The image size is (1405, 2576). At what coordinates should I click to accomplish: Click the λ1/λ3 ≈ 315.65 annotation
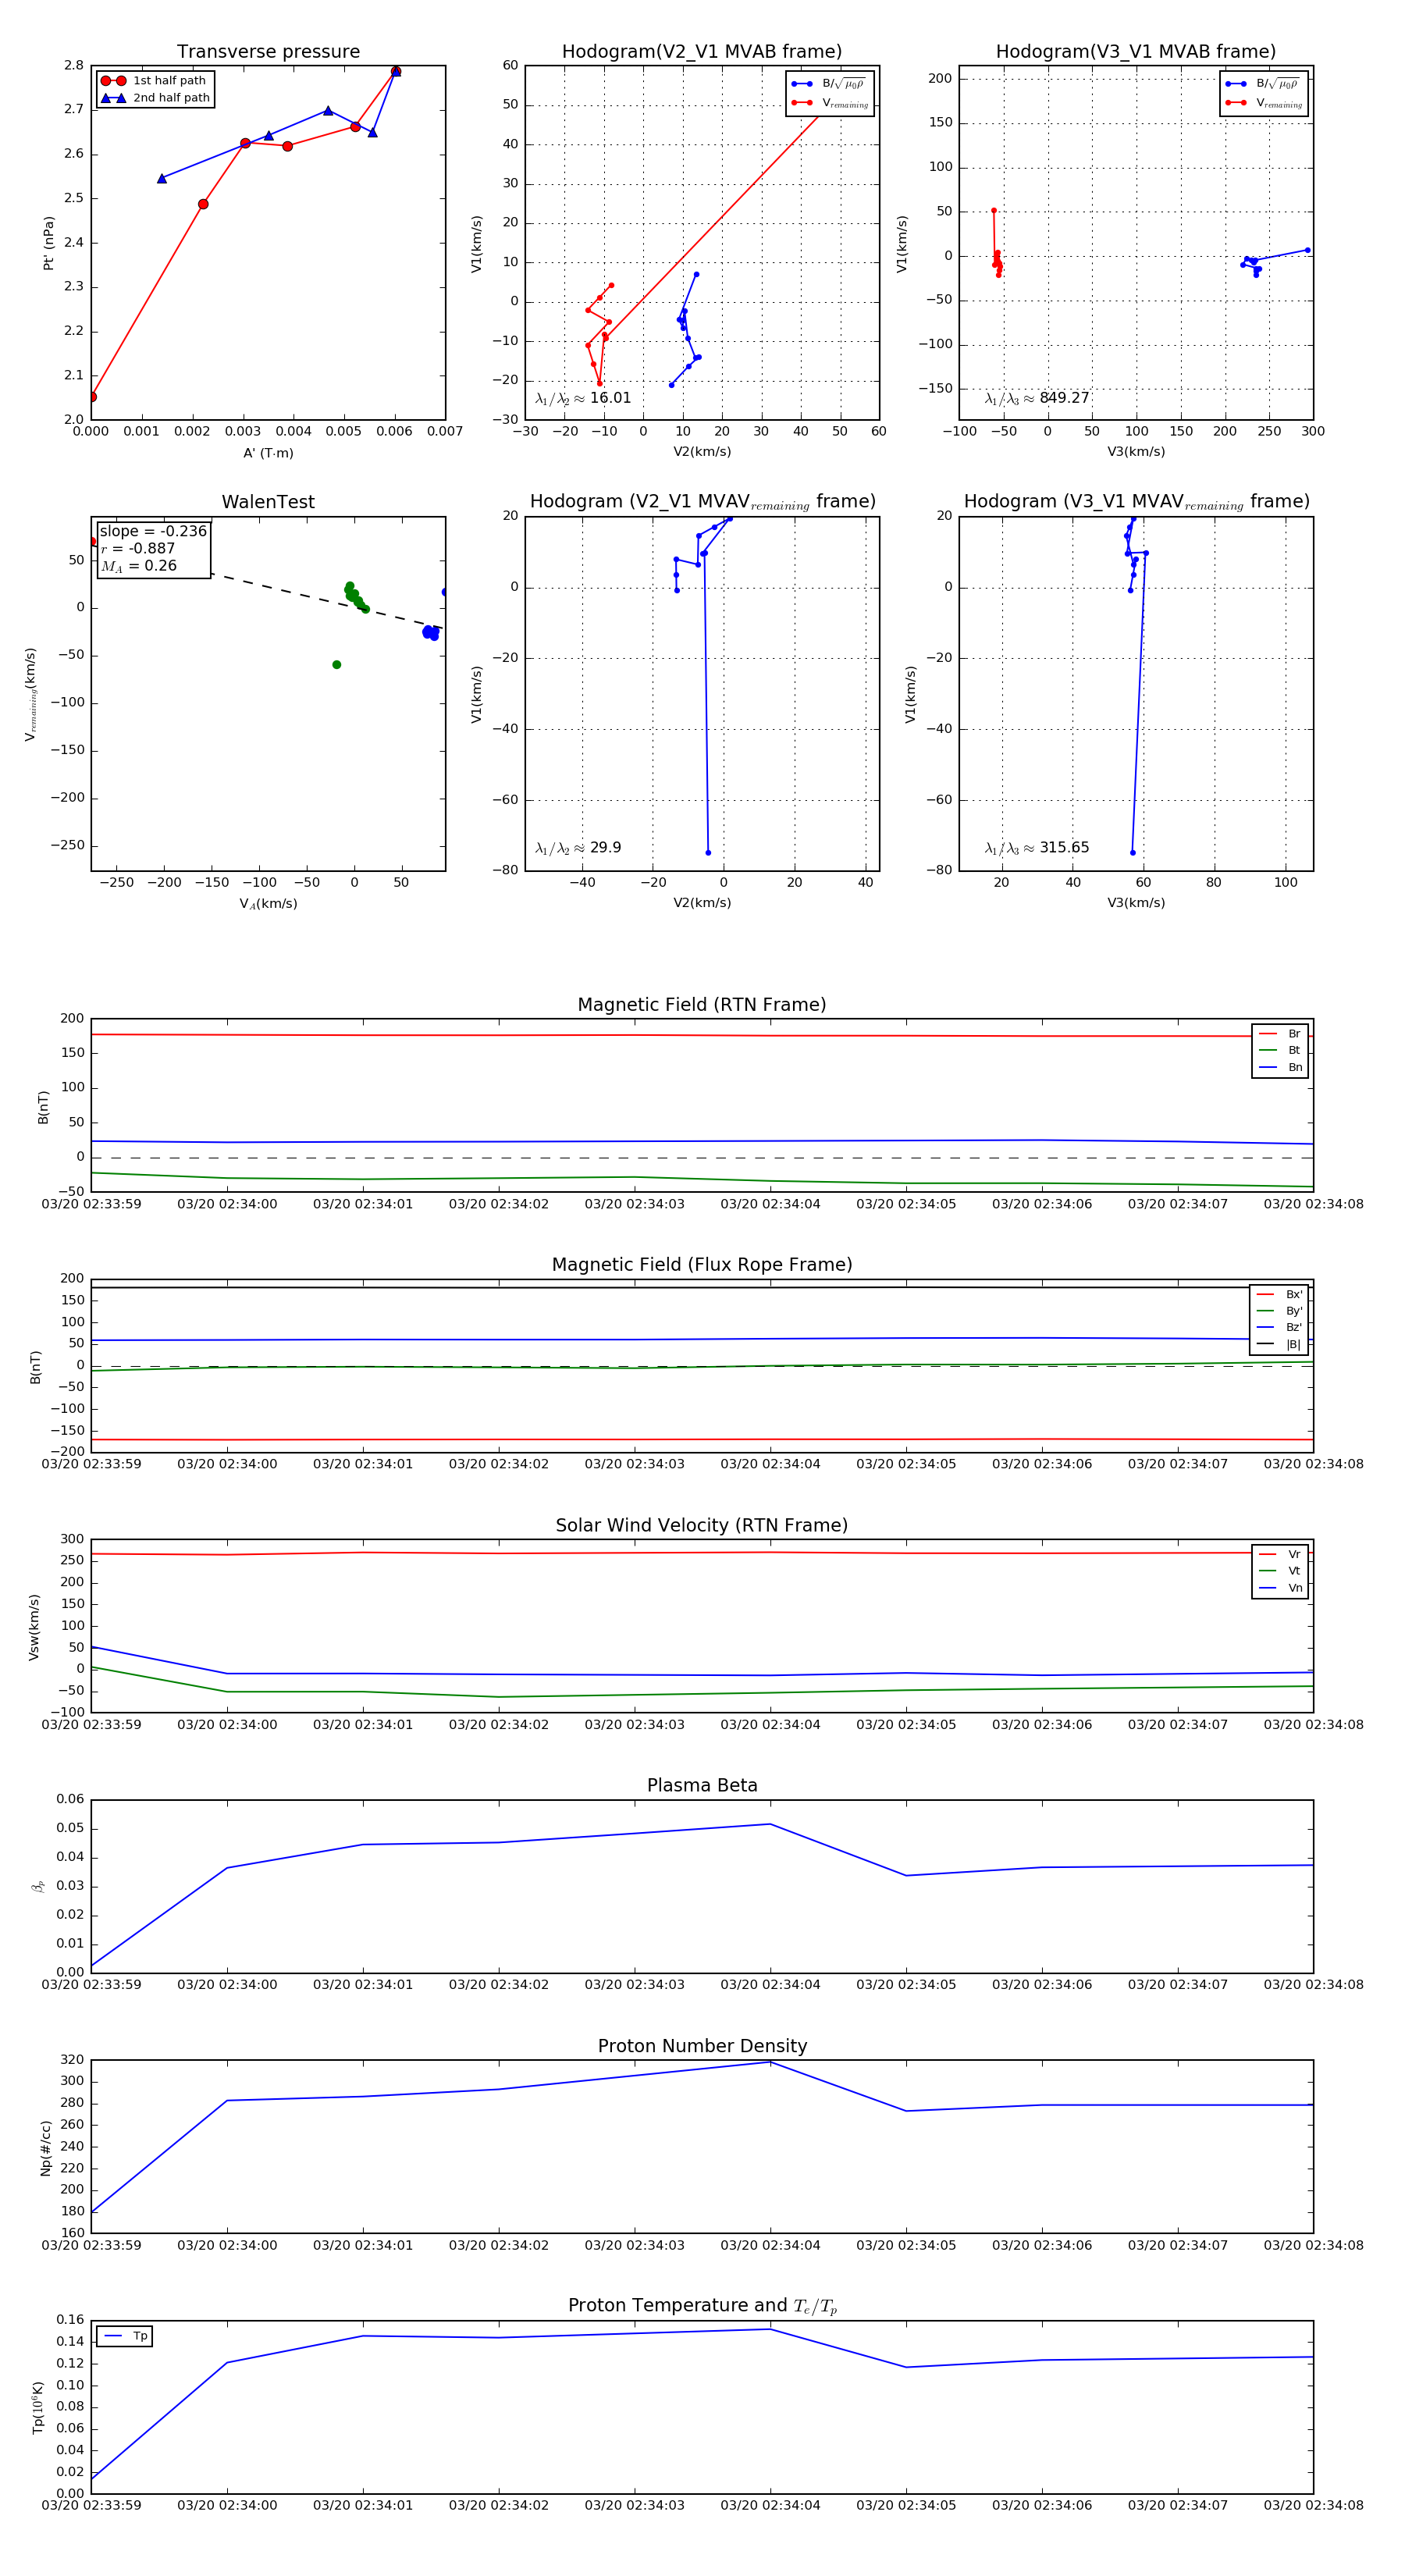(1037, 848)
